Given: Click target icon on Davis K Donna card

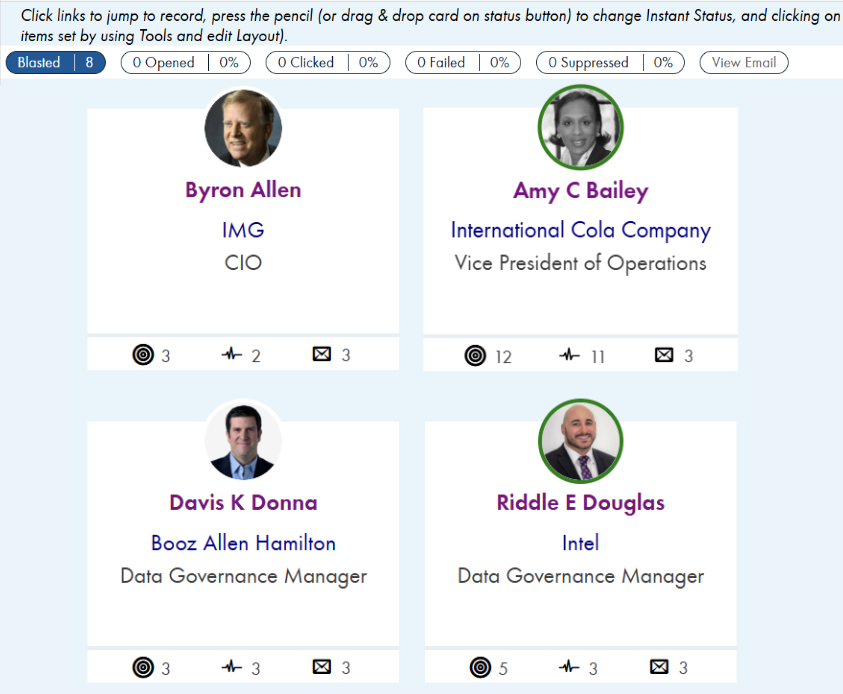Looking at the screenshot, I should tap(143, 667).
